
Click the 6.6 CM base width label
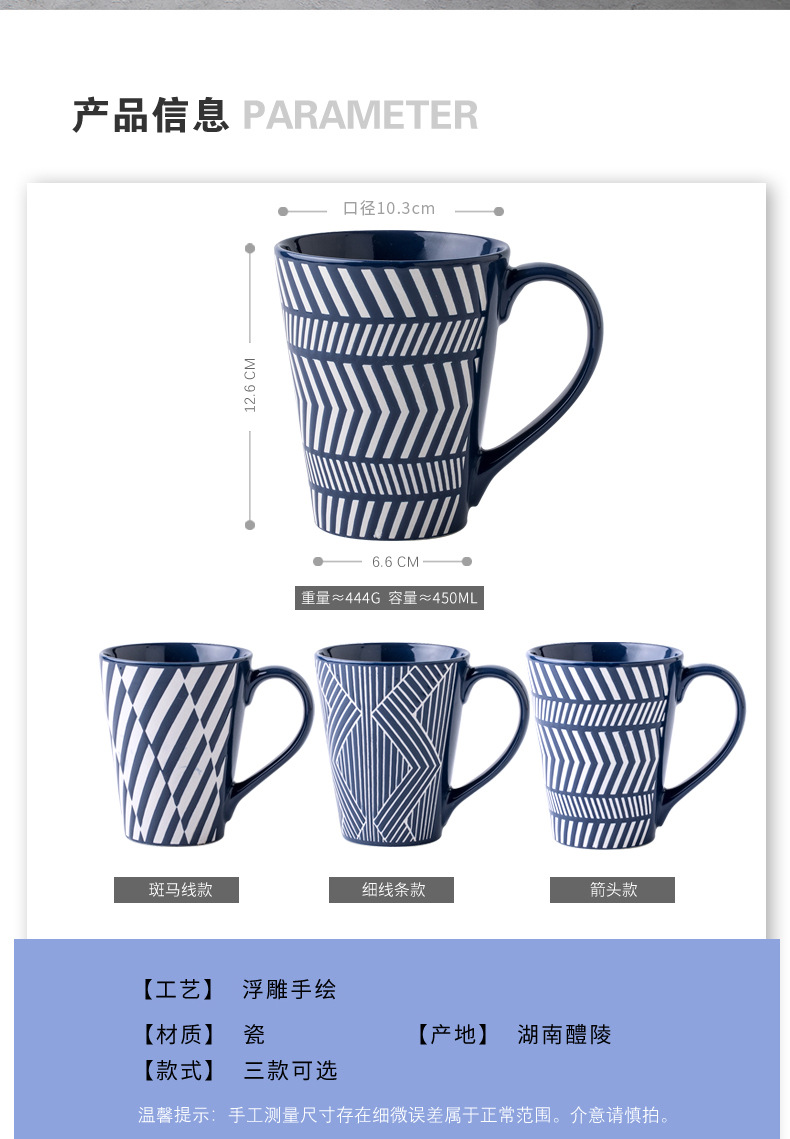click(x=395, y=562)
